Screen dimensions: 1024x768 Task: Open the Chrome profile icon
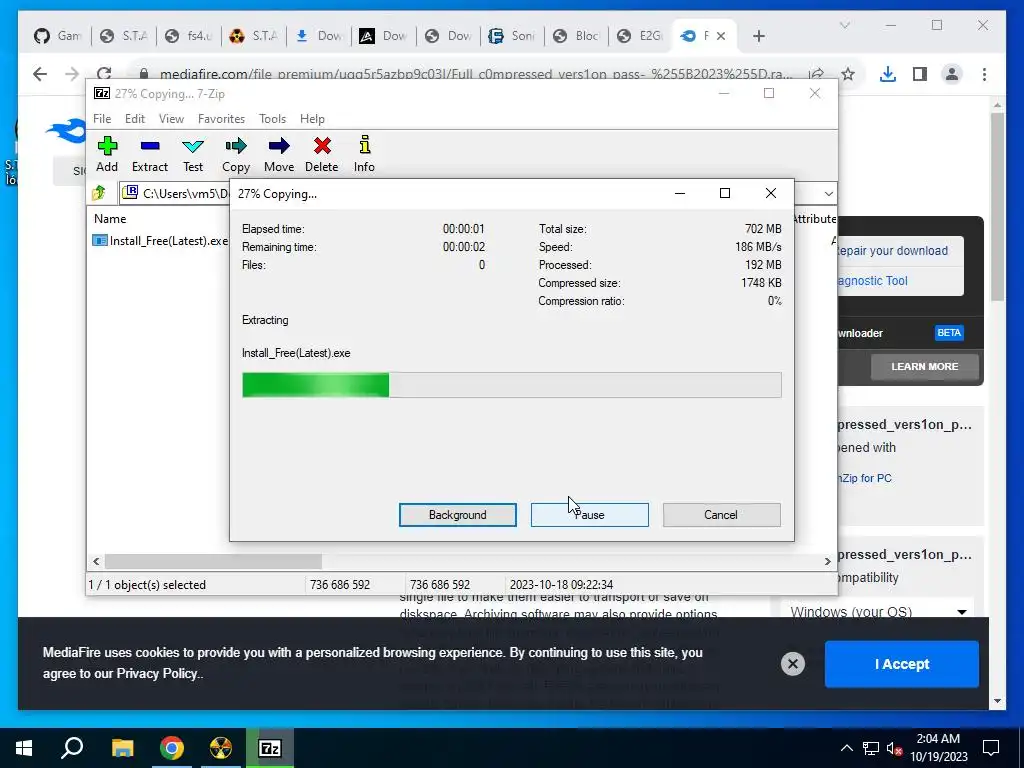[952, 74]
